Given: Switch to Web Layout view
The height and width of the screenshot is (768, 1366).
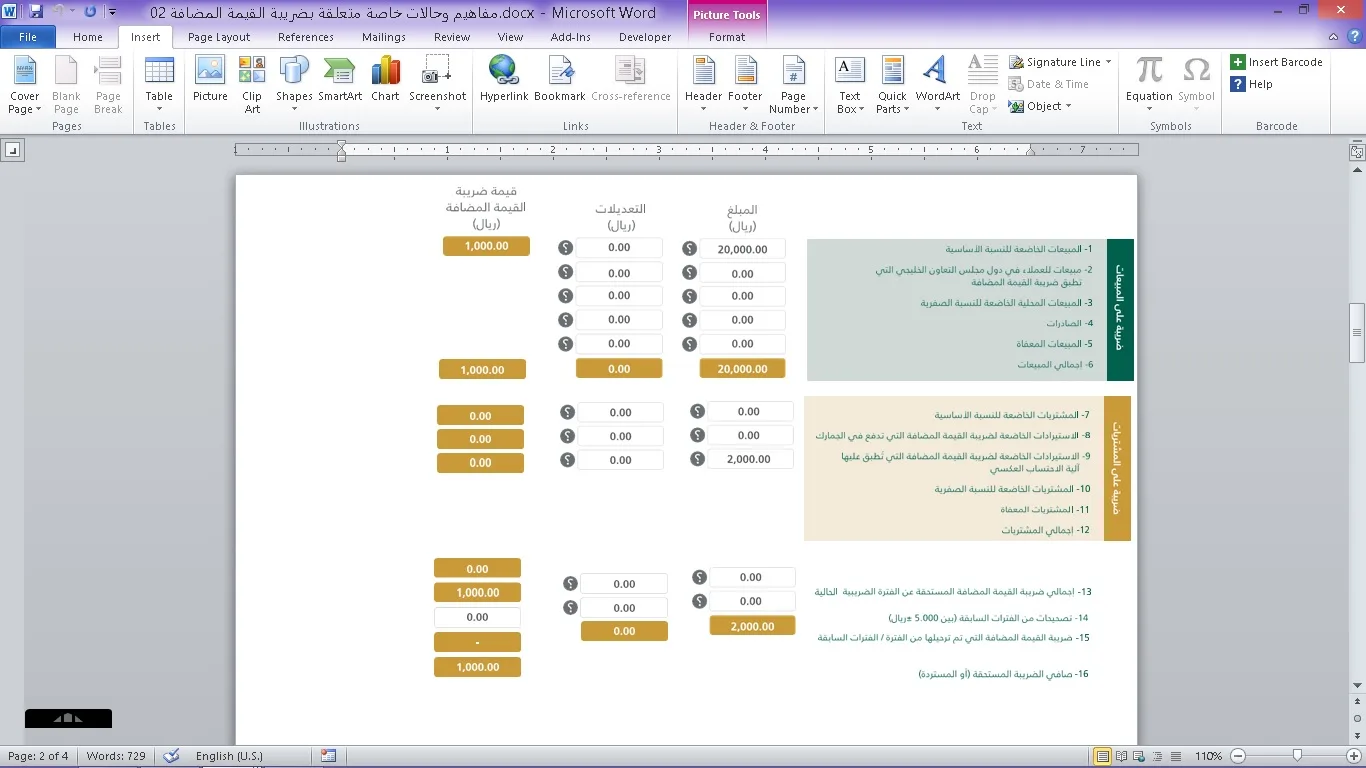Looking at the screenshot, I should click(x=1139, y=756).
